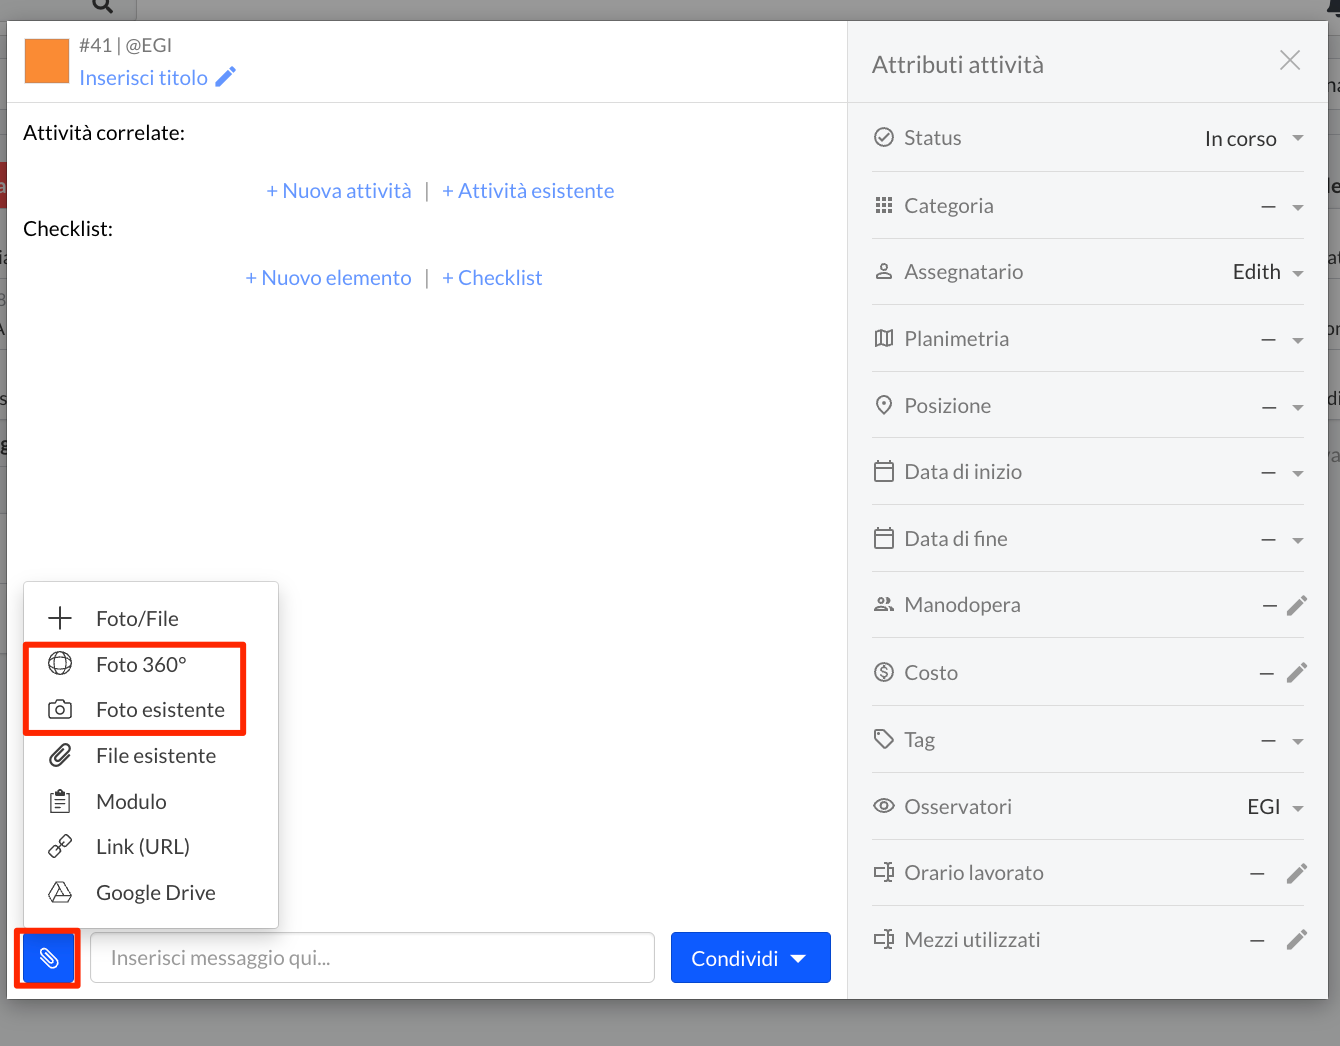Open the Assegnatario dropdown showing Edith
The image size is (1340, 1046).
pos(1268,272)
